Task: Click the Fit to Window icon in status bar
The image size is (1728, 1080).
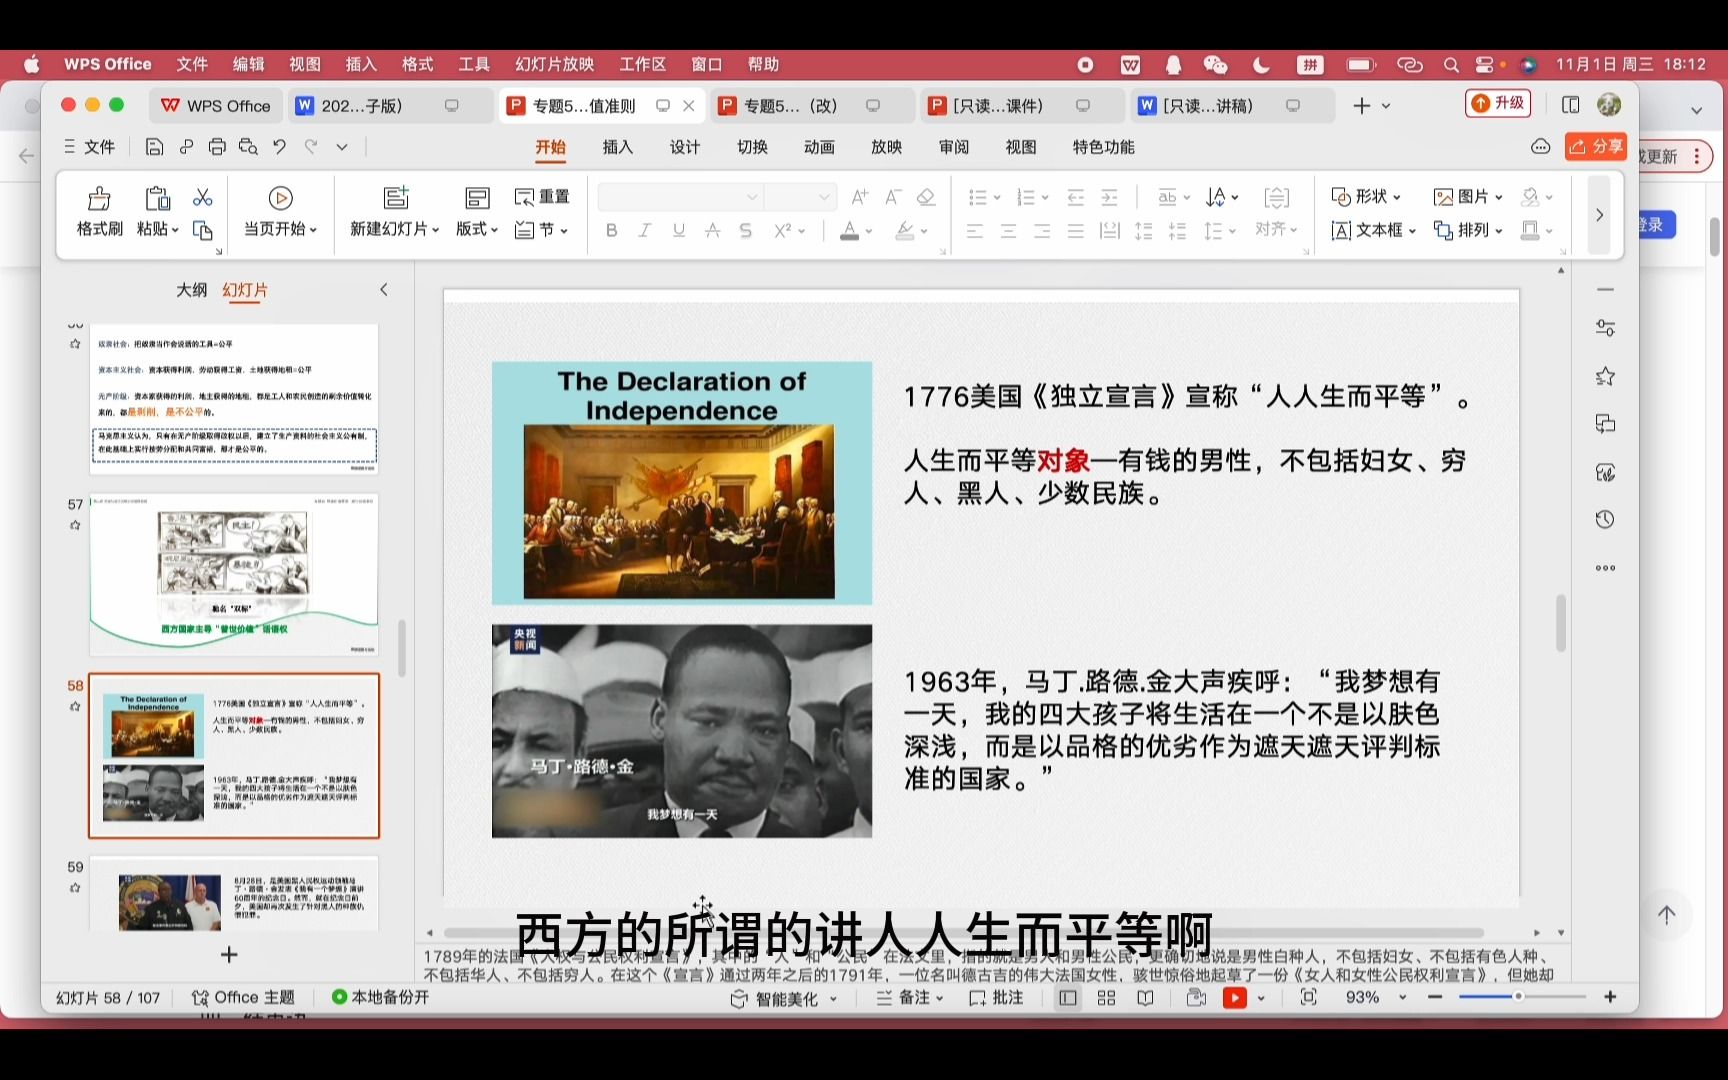Action: 1308,998
